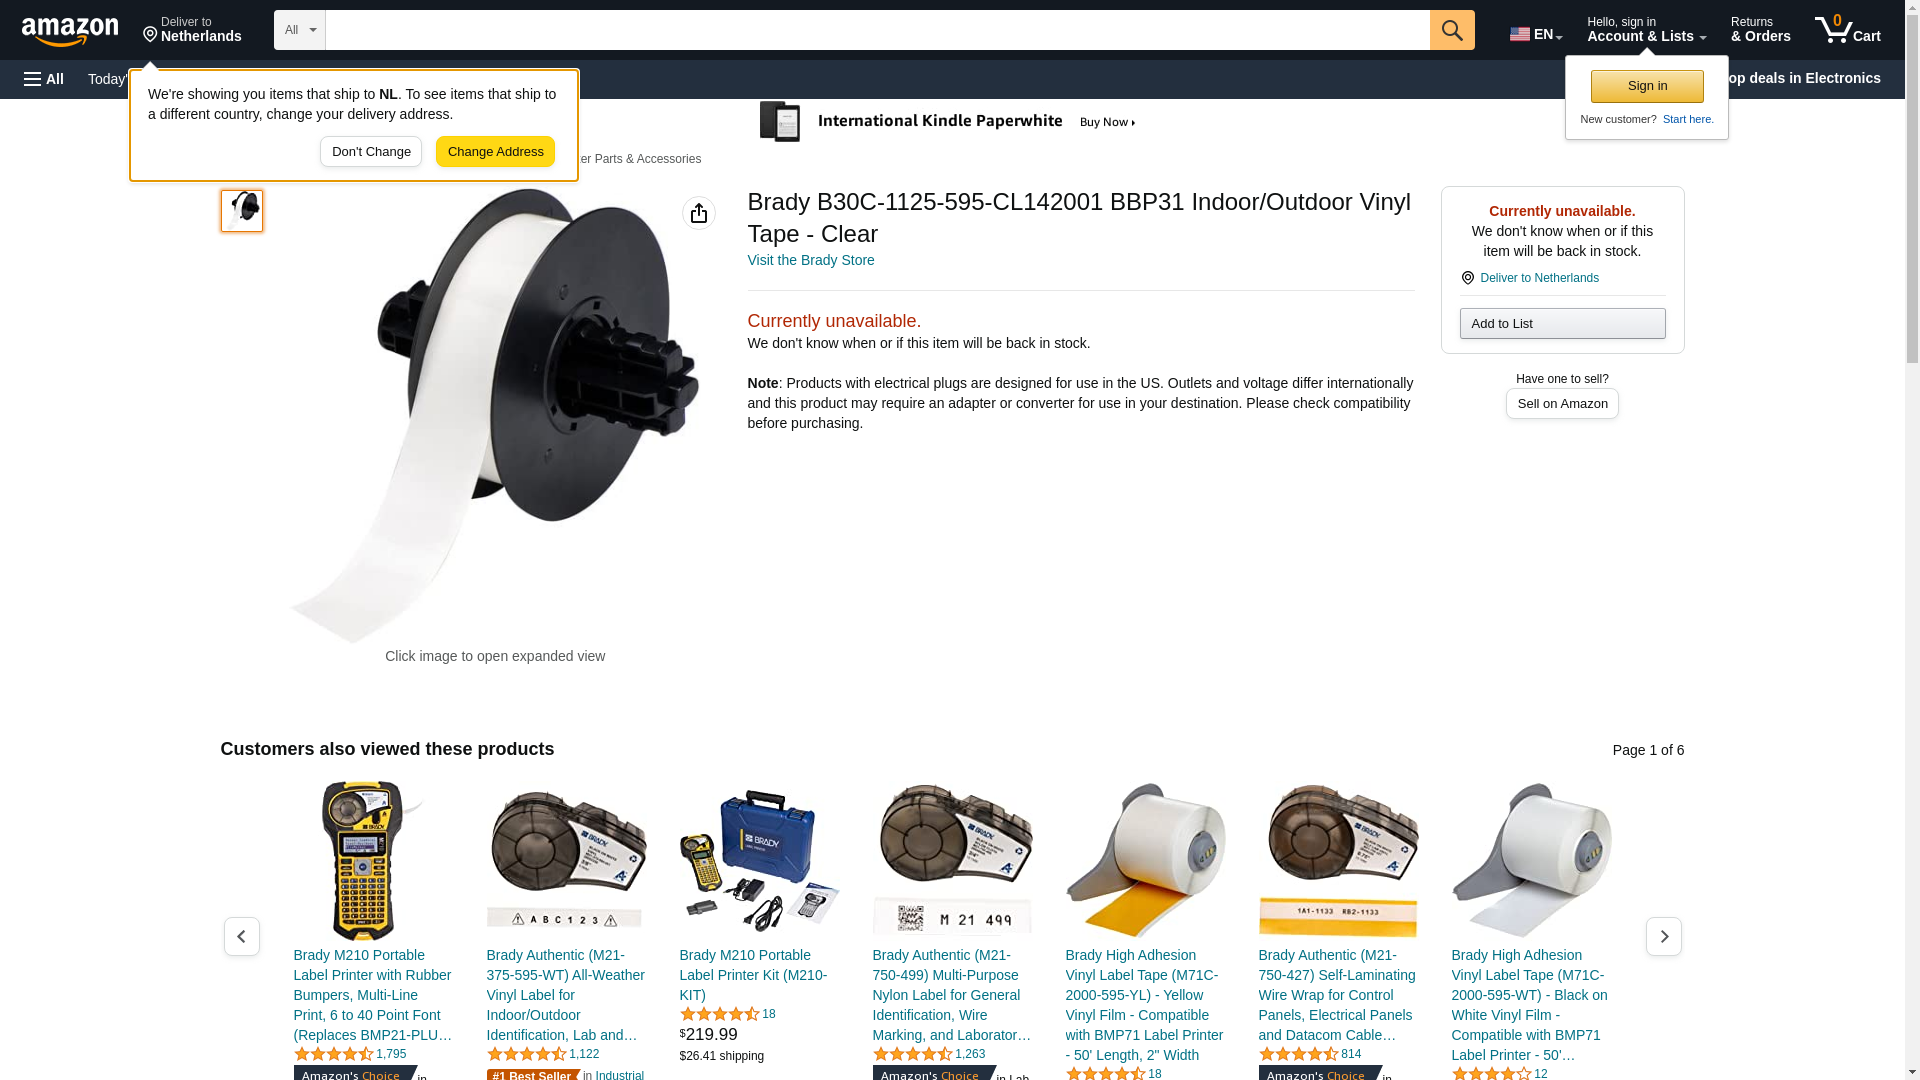Image resolution: width=1920 pixels, height=1080 pixels.
Task: Open Returns & Orders
Action: click(1761, 30)
